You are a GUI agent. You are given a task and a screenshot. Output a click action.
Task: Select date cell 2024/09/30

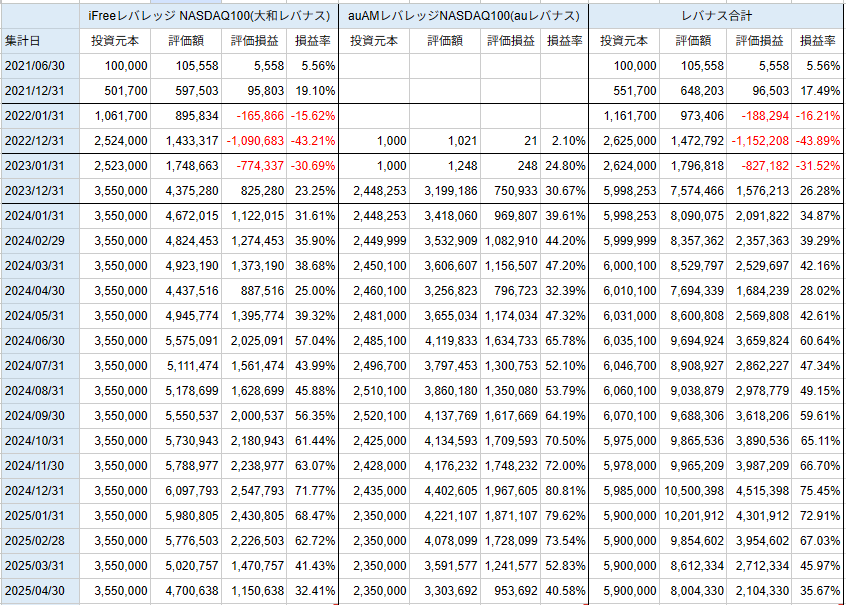coord(40,416)
